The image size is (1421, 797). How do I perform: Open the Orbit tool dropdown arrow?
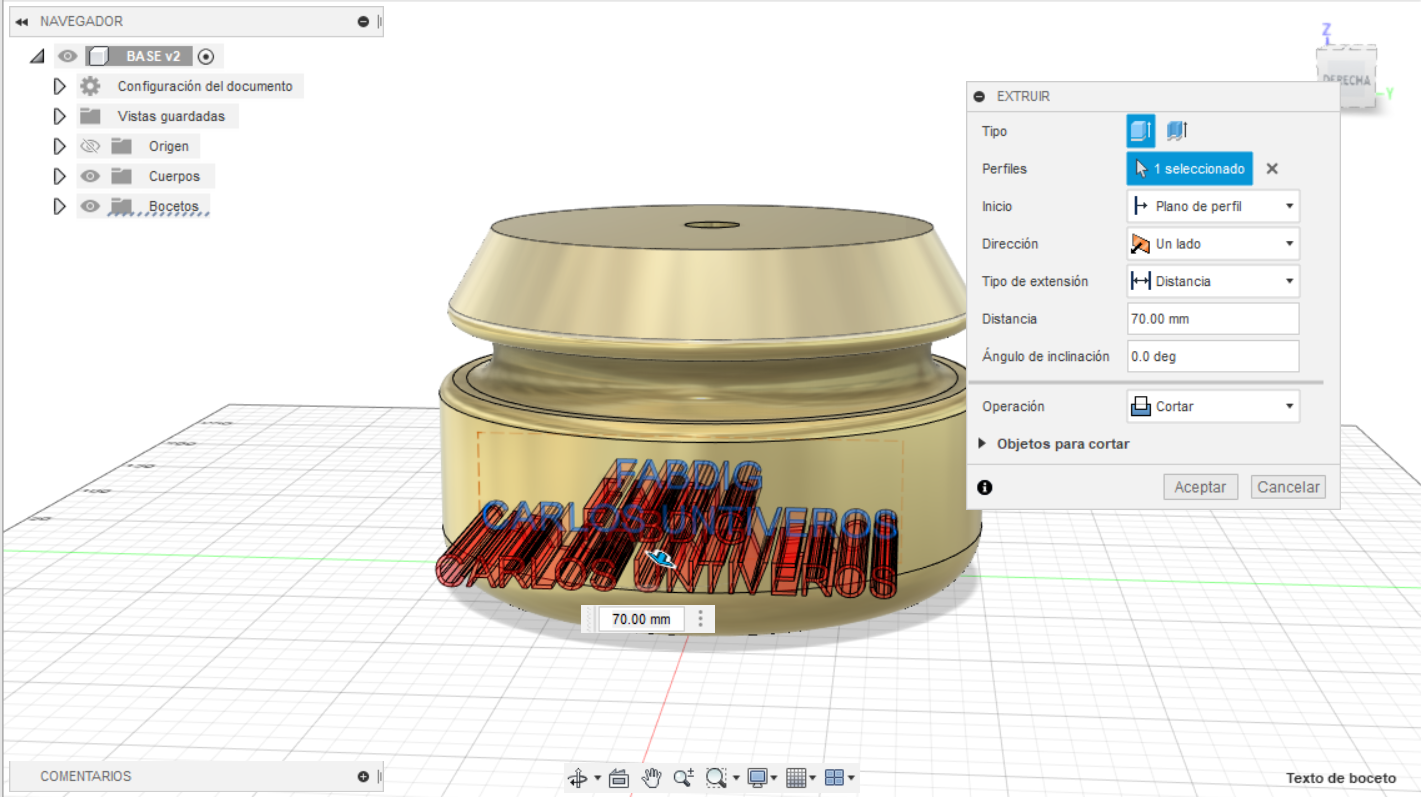click(x=598, y=778)
